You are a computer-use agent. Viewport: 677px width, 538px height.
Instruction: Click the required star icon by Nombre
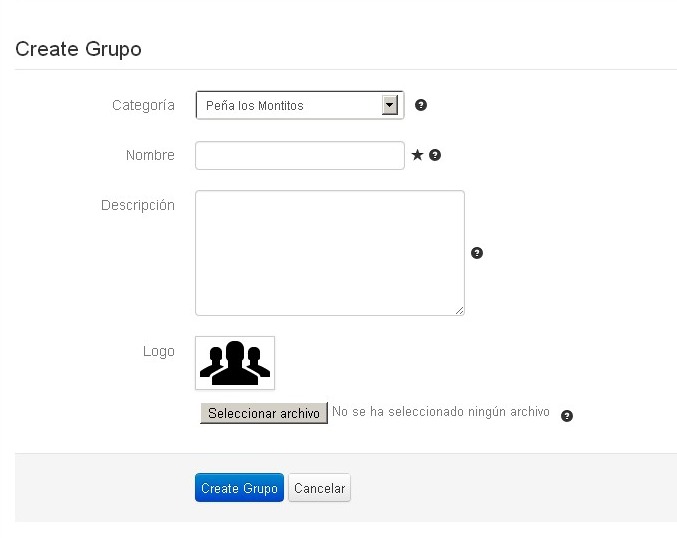click(x=417, y=155)
